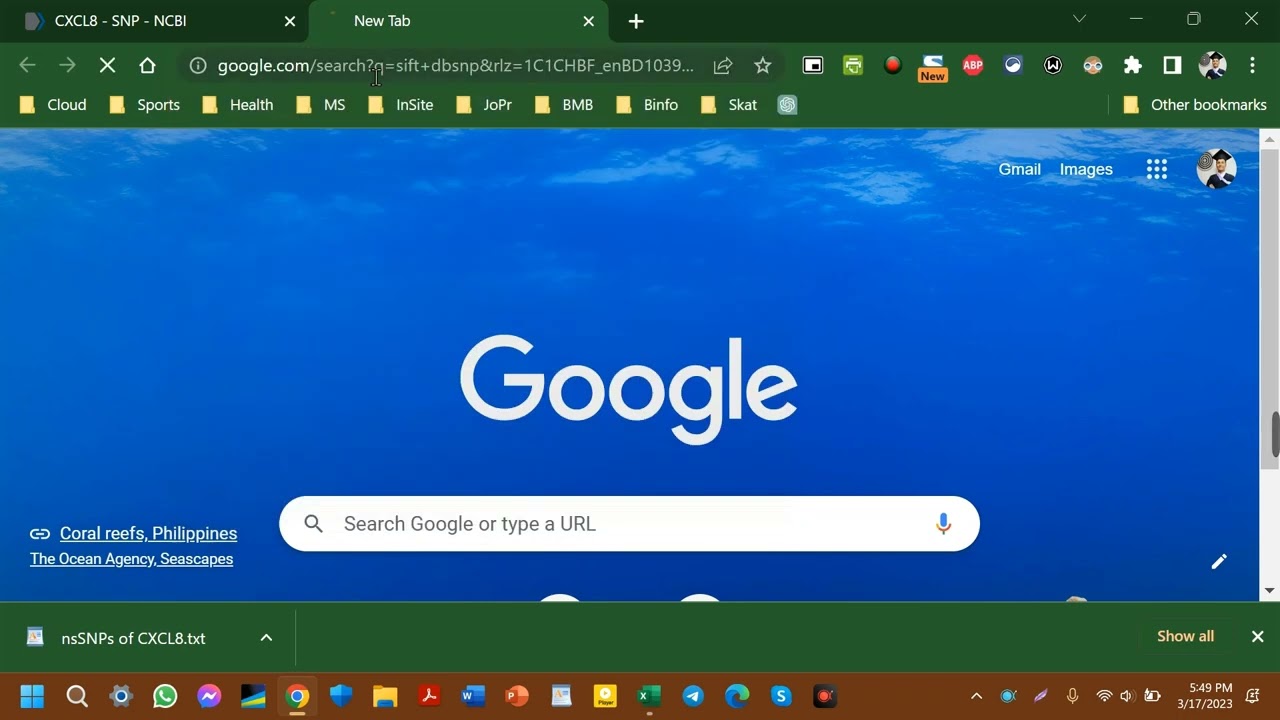
Task: Customize this page with pencil icon
Action: pyautogui.click(x=1219, y=562)
